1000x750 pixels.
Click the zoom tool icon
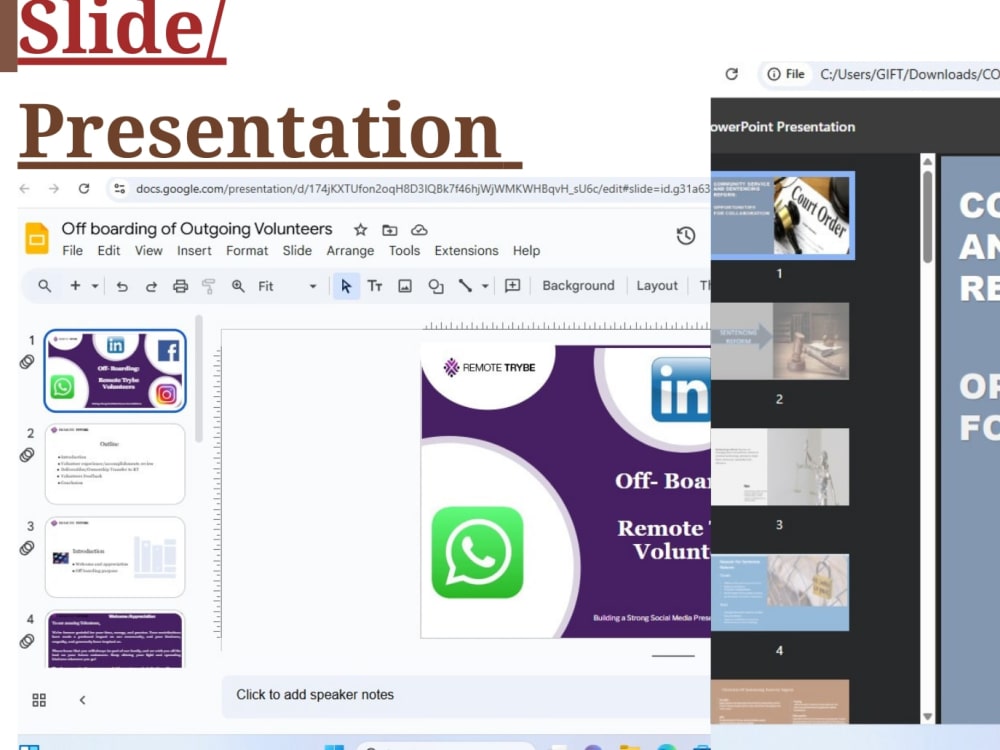click(238, 286)
